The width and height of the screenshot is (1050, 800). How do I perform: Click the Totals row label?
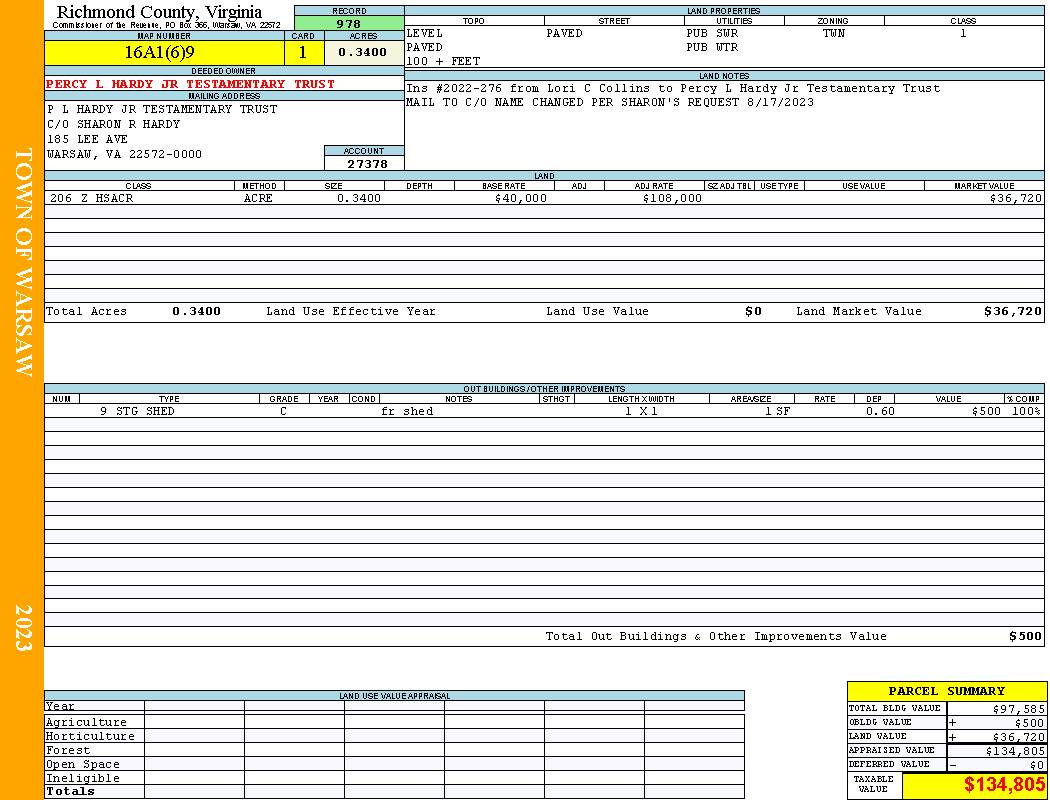tap(70, 791)
